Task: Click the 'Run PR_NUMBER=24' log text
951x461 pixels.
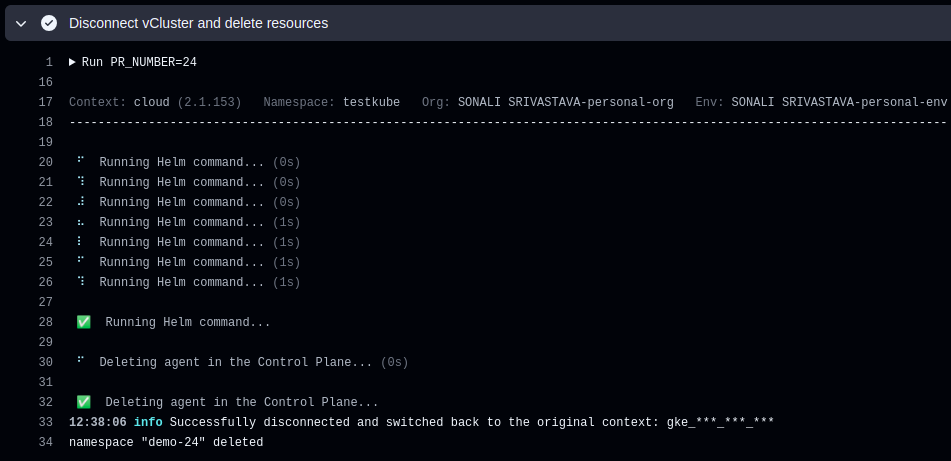Action: click(139, 62)
